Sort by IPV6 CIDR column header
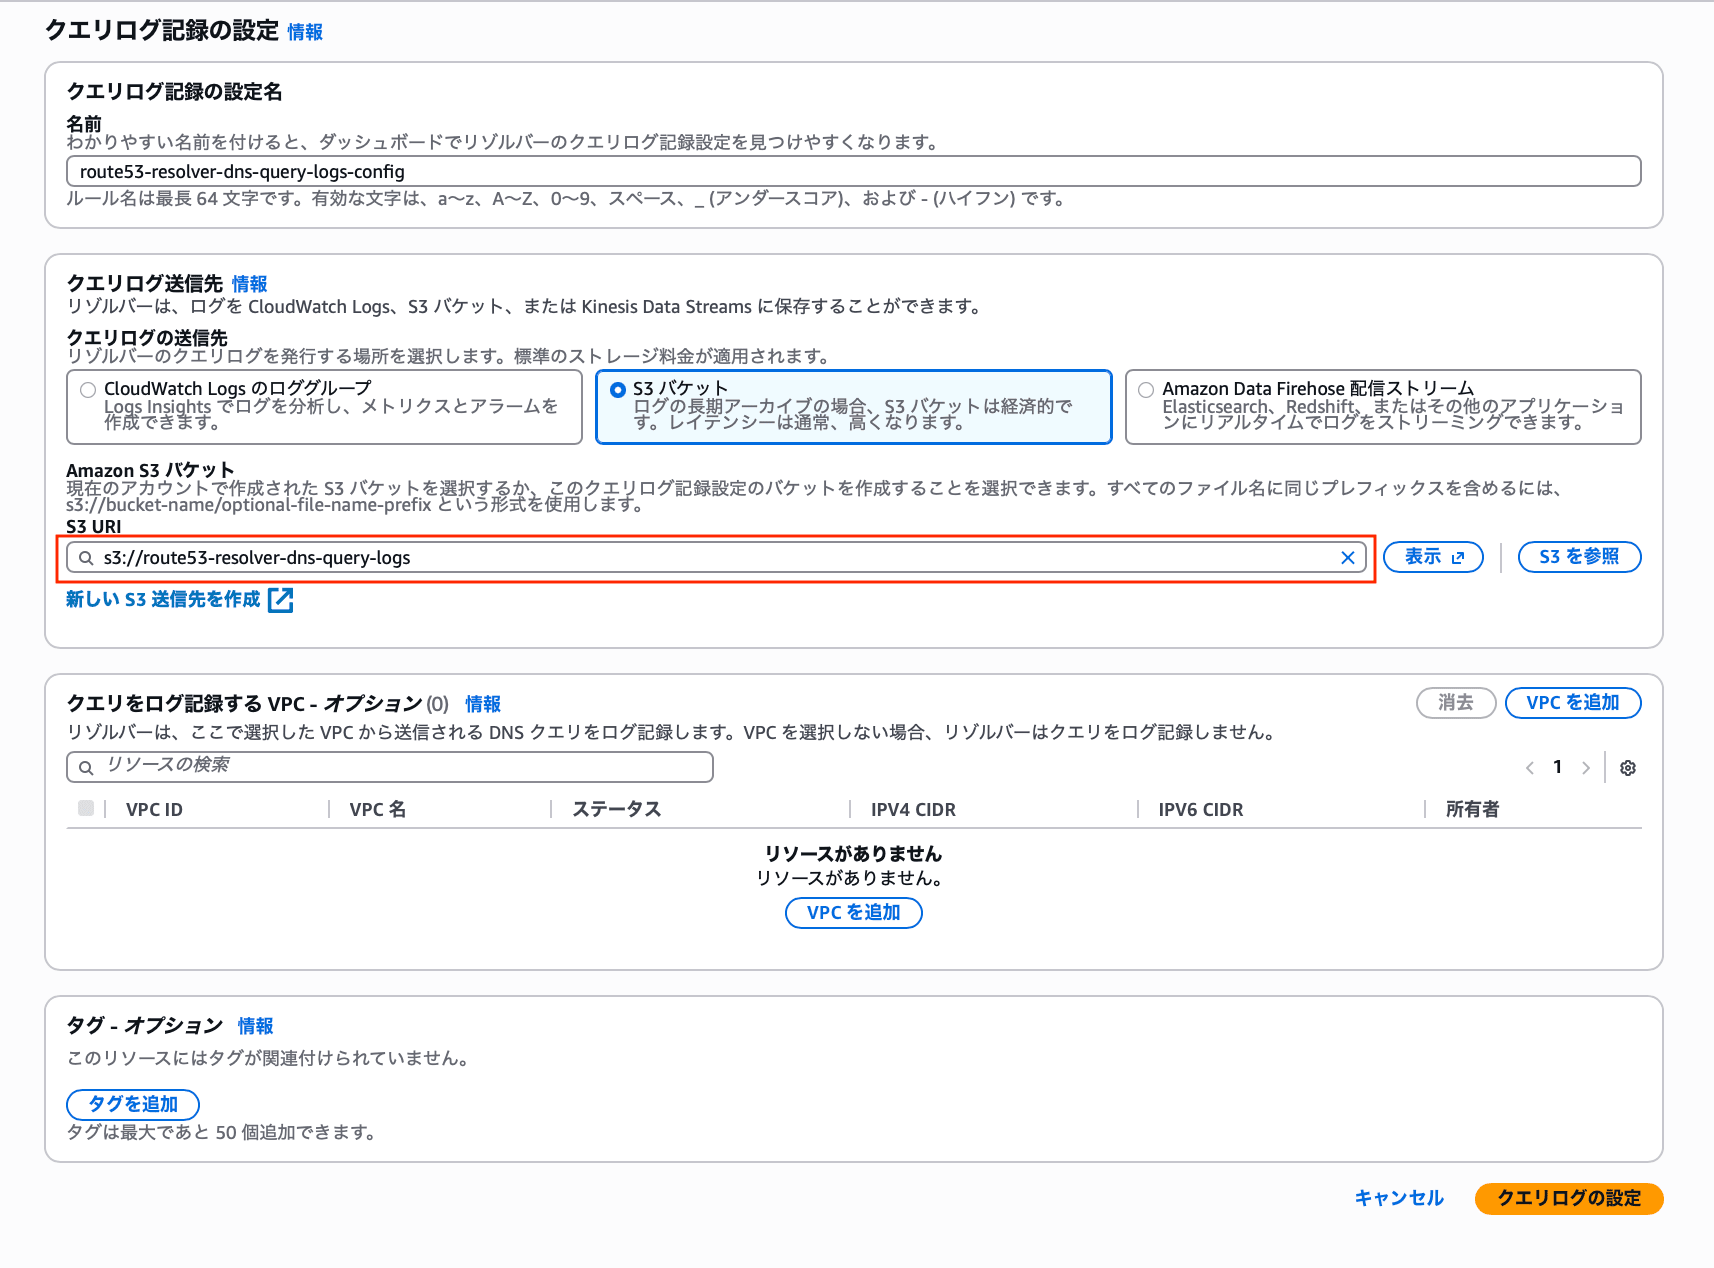This screenshot has height=1268, width=1714. 1201,810
